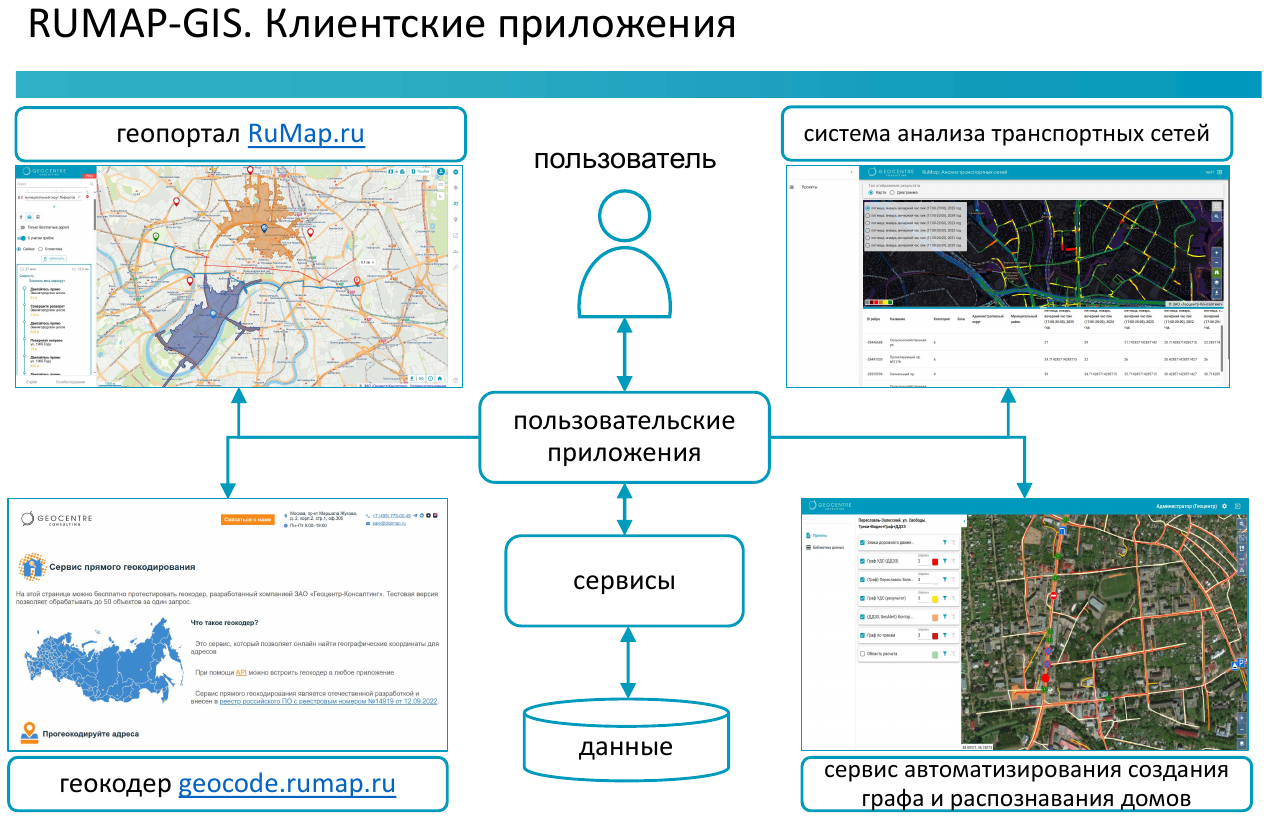Click the 'Название' column header in the transport table

[897, 319]
